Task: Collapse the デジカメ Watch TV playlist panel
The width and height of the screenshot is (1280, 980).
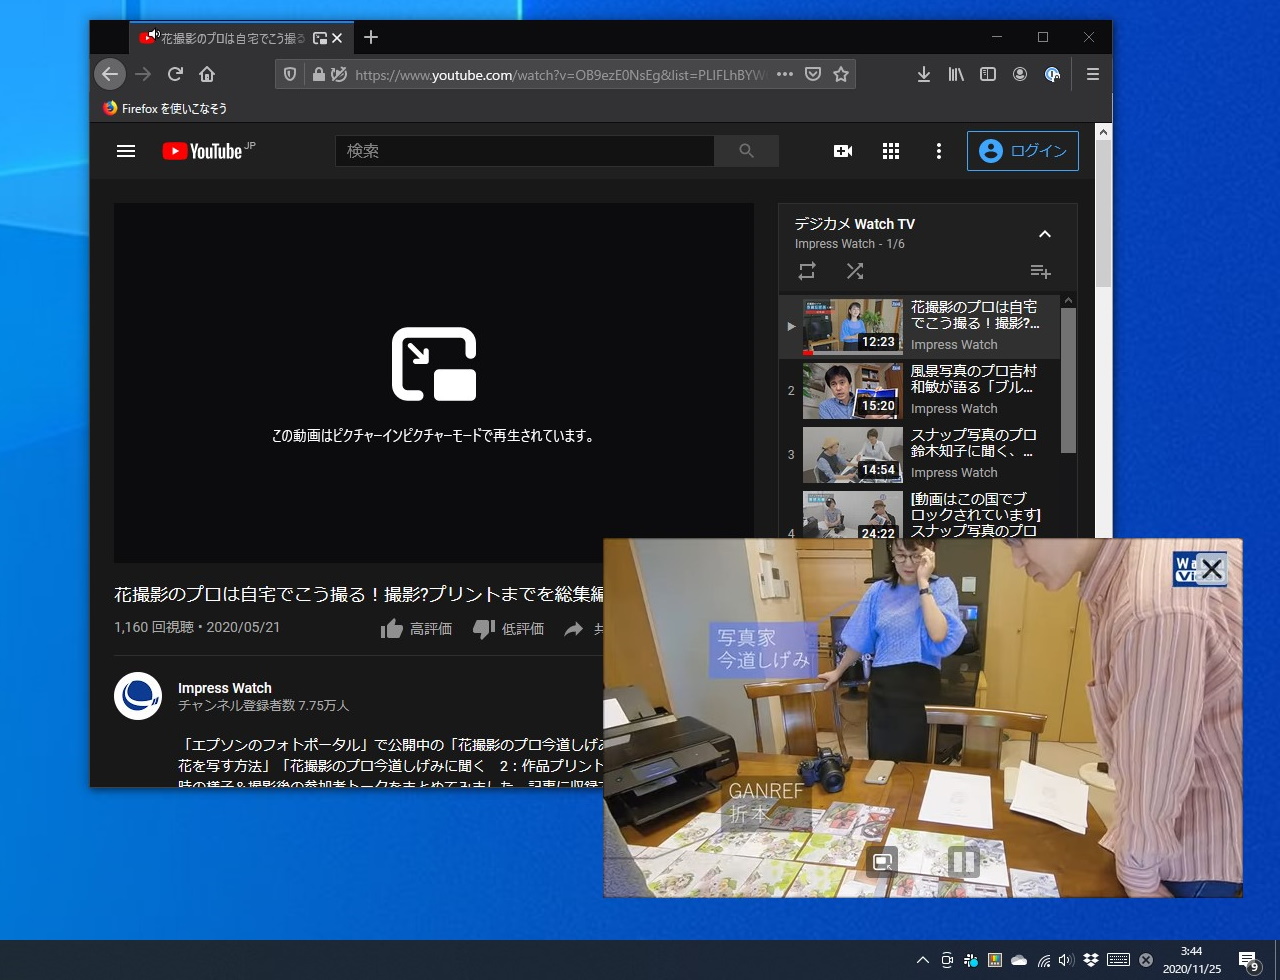Action: pyautogui.click(x=1045, y=234)
